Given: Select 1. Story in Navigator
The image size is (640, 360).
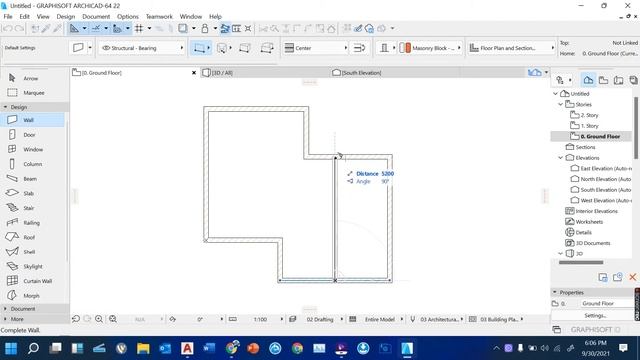Looking at the screenshot, I should coord(589,126).
